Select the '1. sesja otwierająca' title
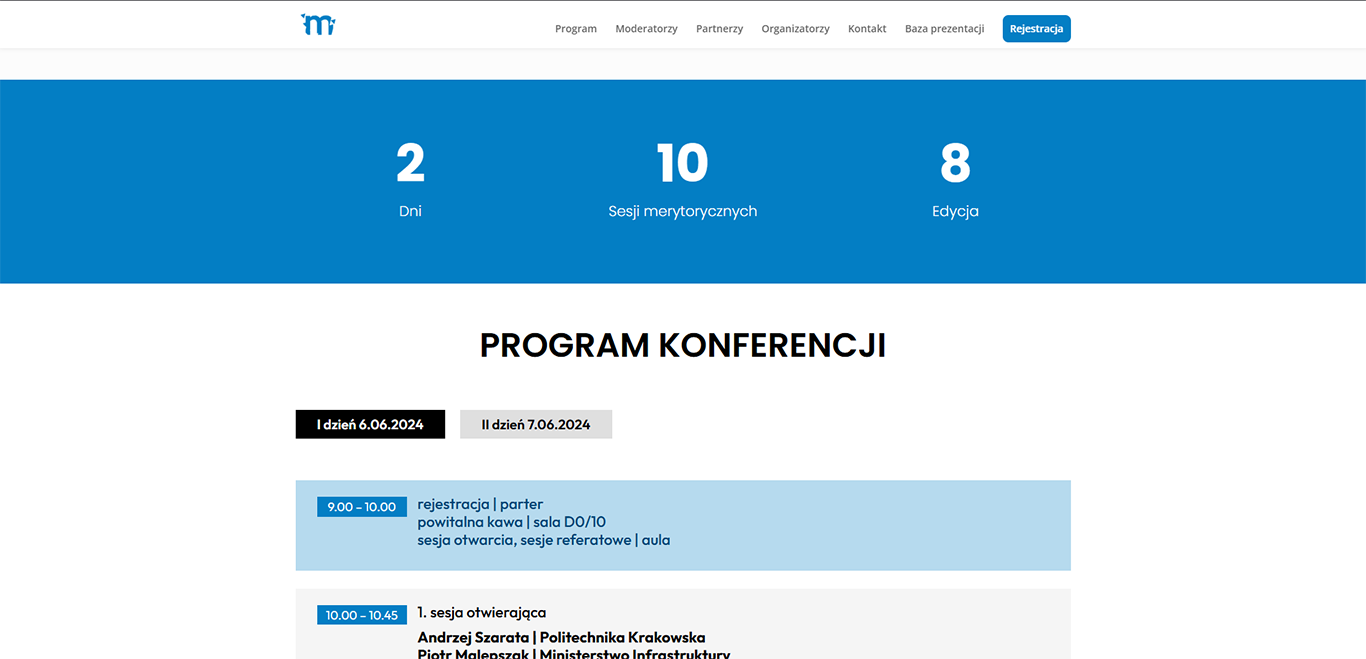Viewport: 1366px width, 659px height. [482, 613]
